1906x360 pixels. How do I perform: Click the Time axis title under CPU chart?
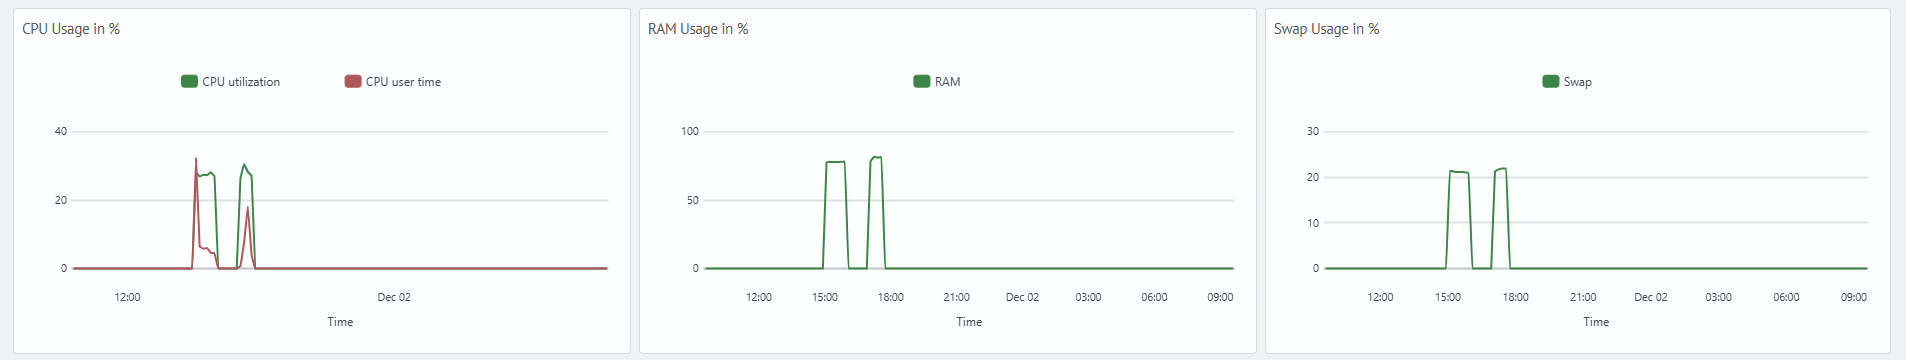click(340, 322)
